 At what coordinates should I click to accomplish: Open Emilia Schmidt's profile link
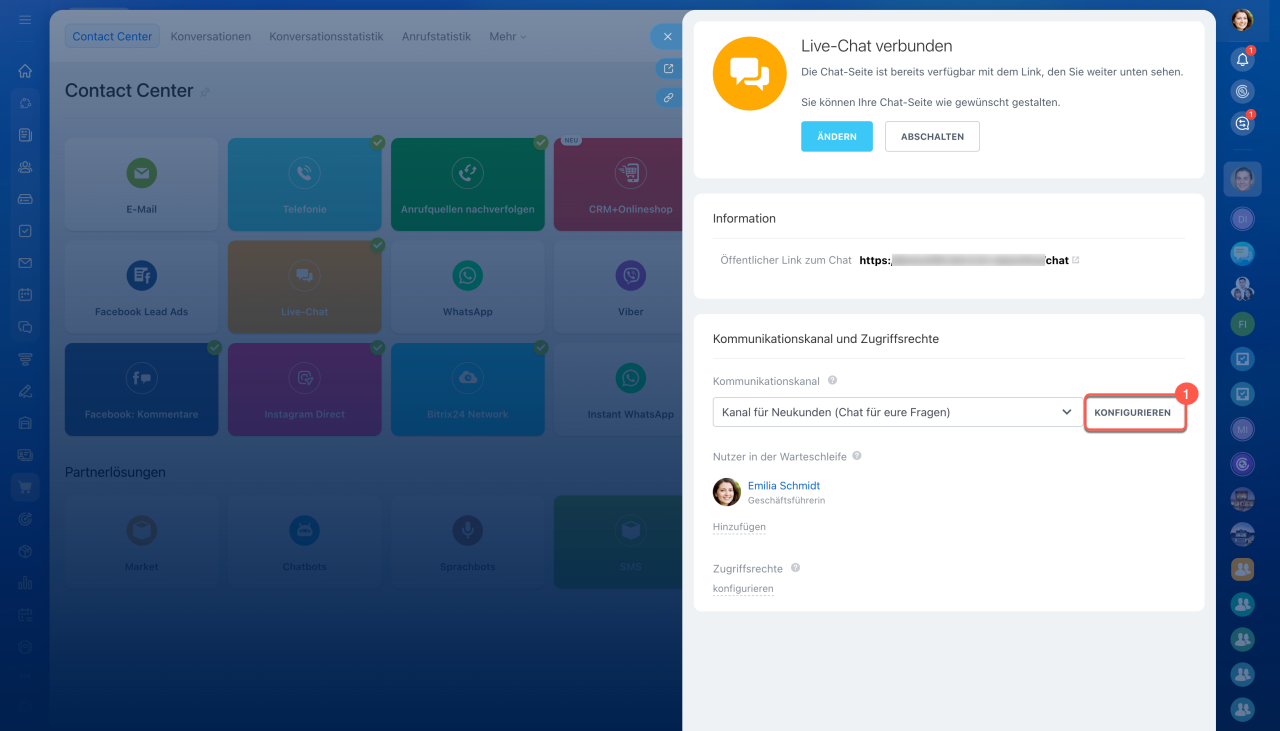[x=784, y=486]
